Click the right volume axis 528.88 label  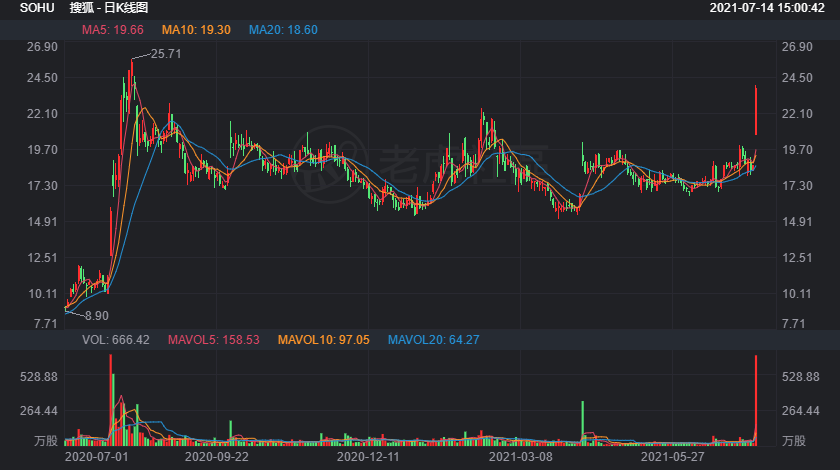coord(800,377)
